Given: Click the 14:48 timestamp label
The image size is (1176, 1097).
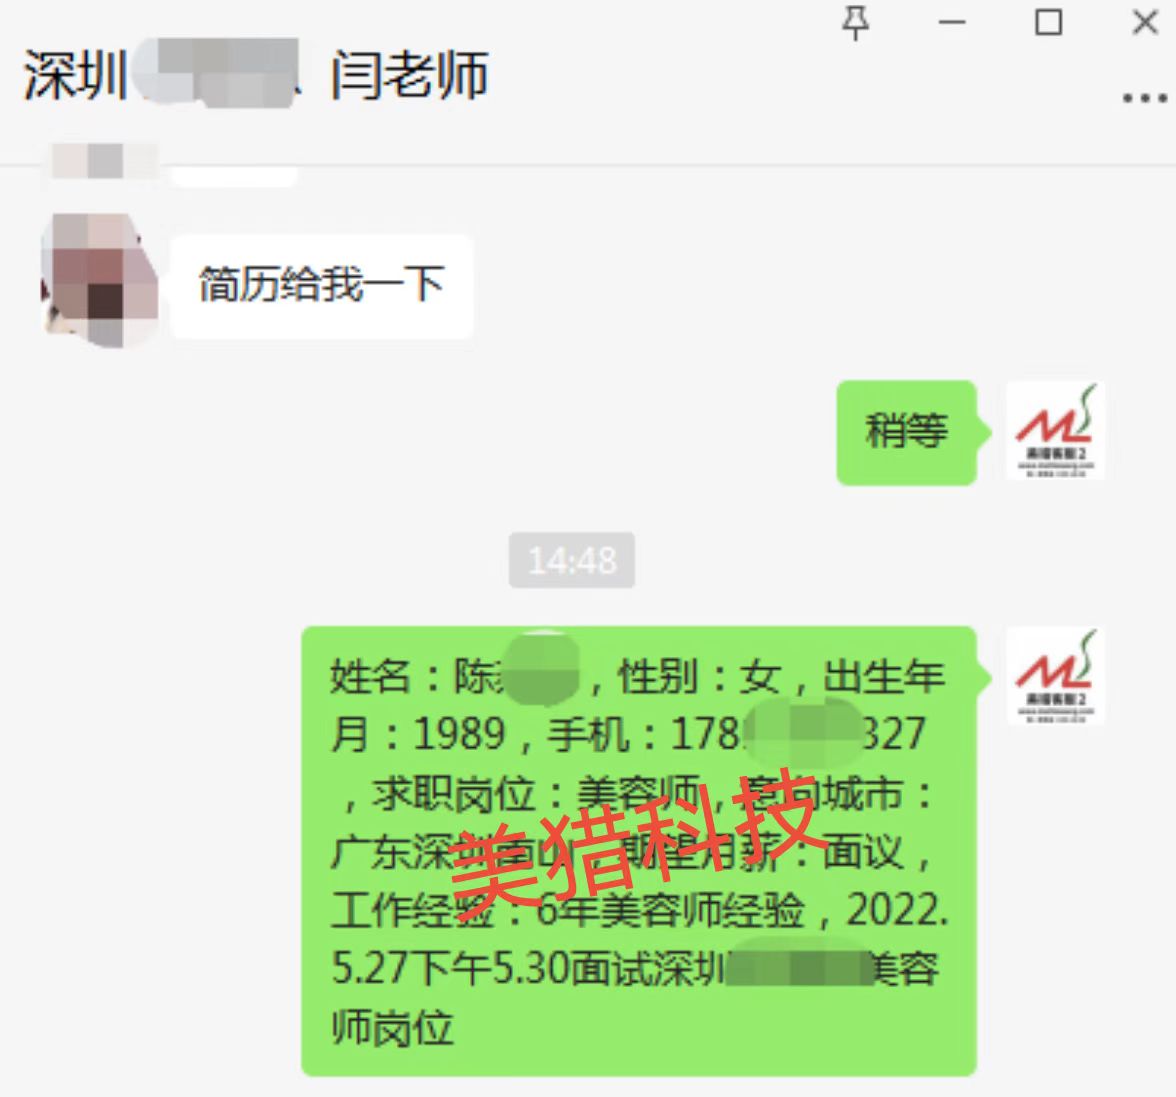Looking at the screenshot, I should pos(572,560).
